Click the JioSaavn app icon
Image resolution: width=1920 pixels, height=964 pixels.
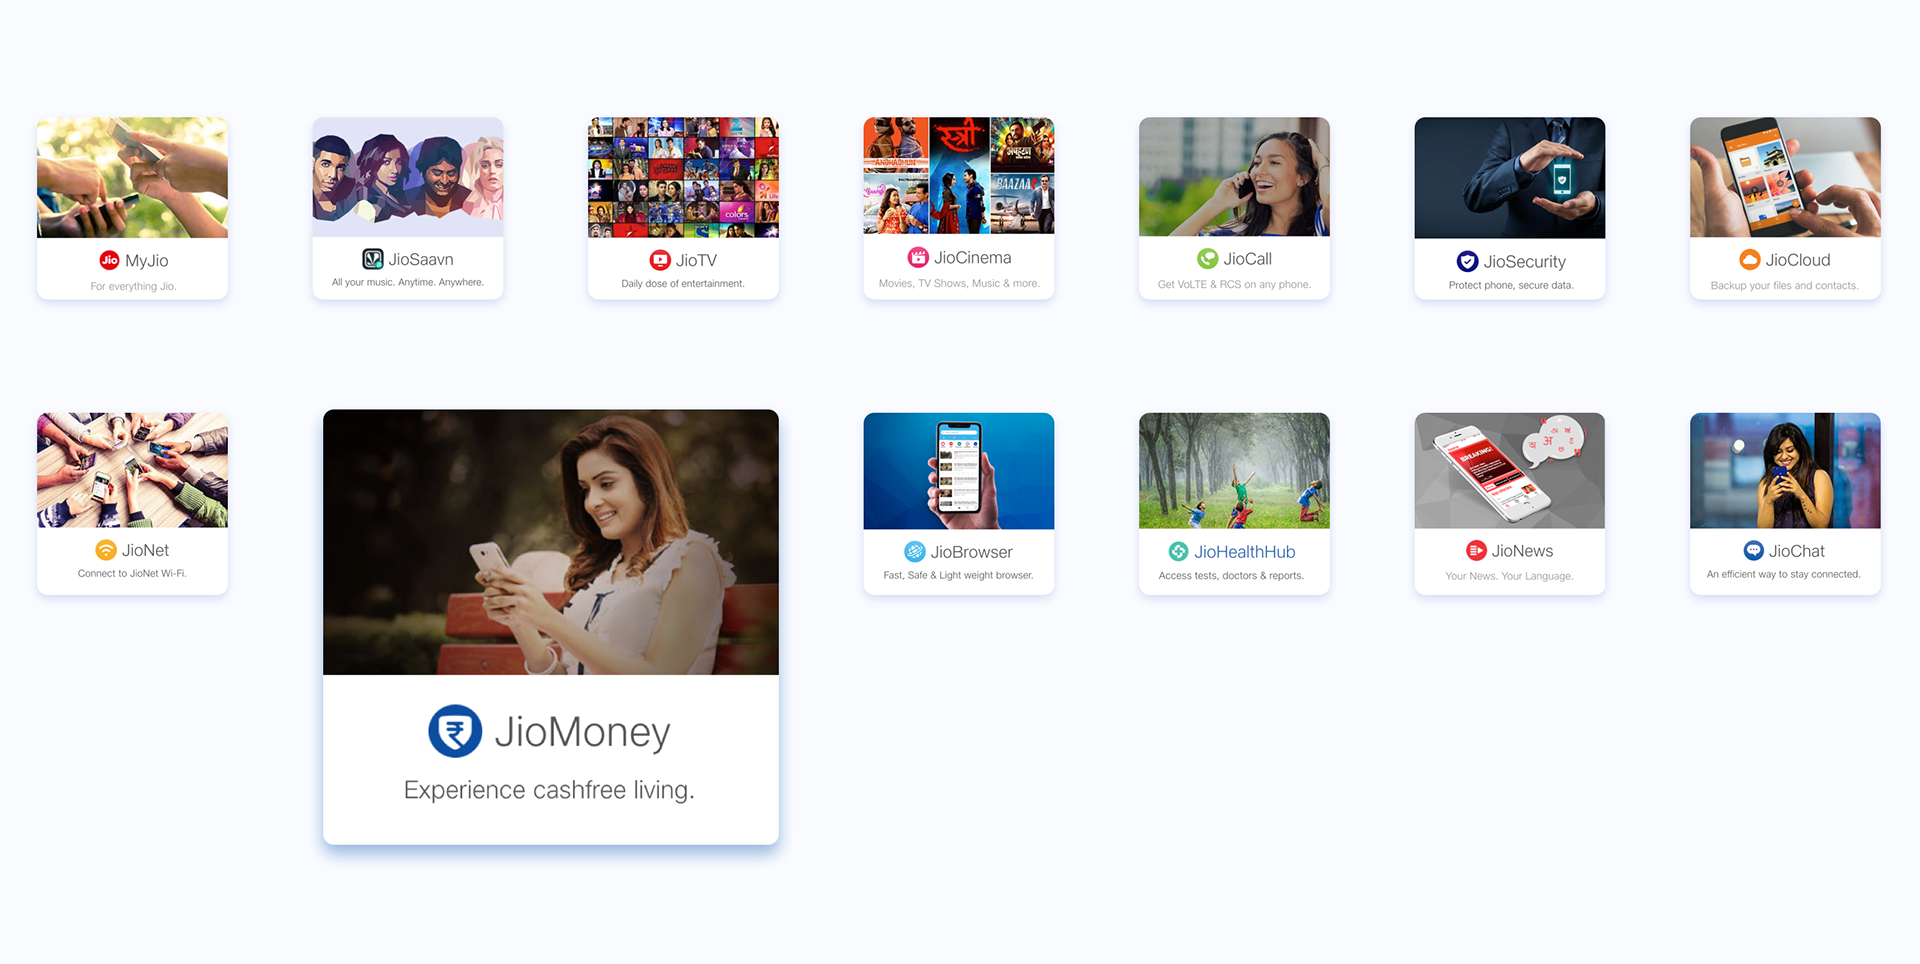(373, 259)
